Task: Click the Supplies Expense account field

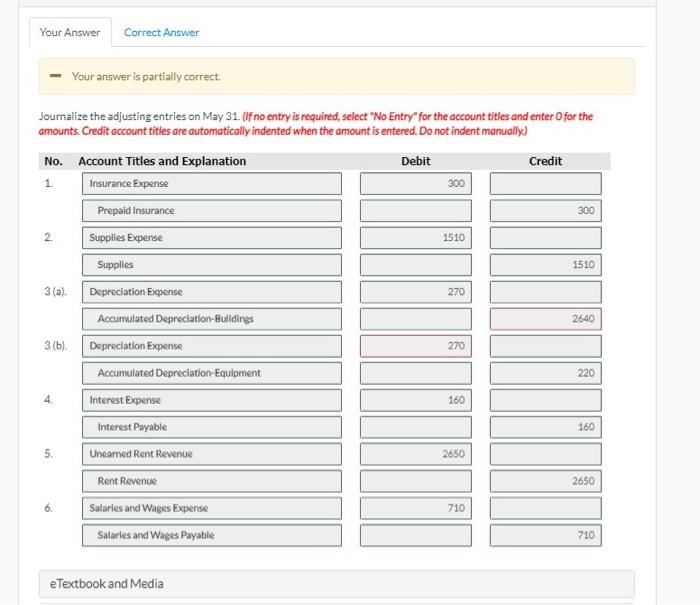Action: coord(212,238)
